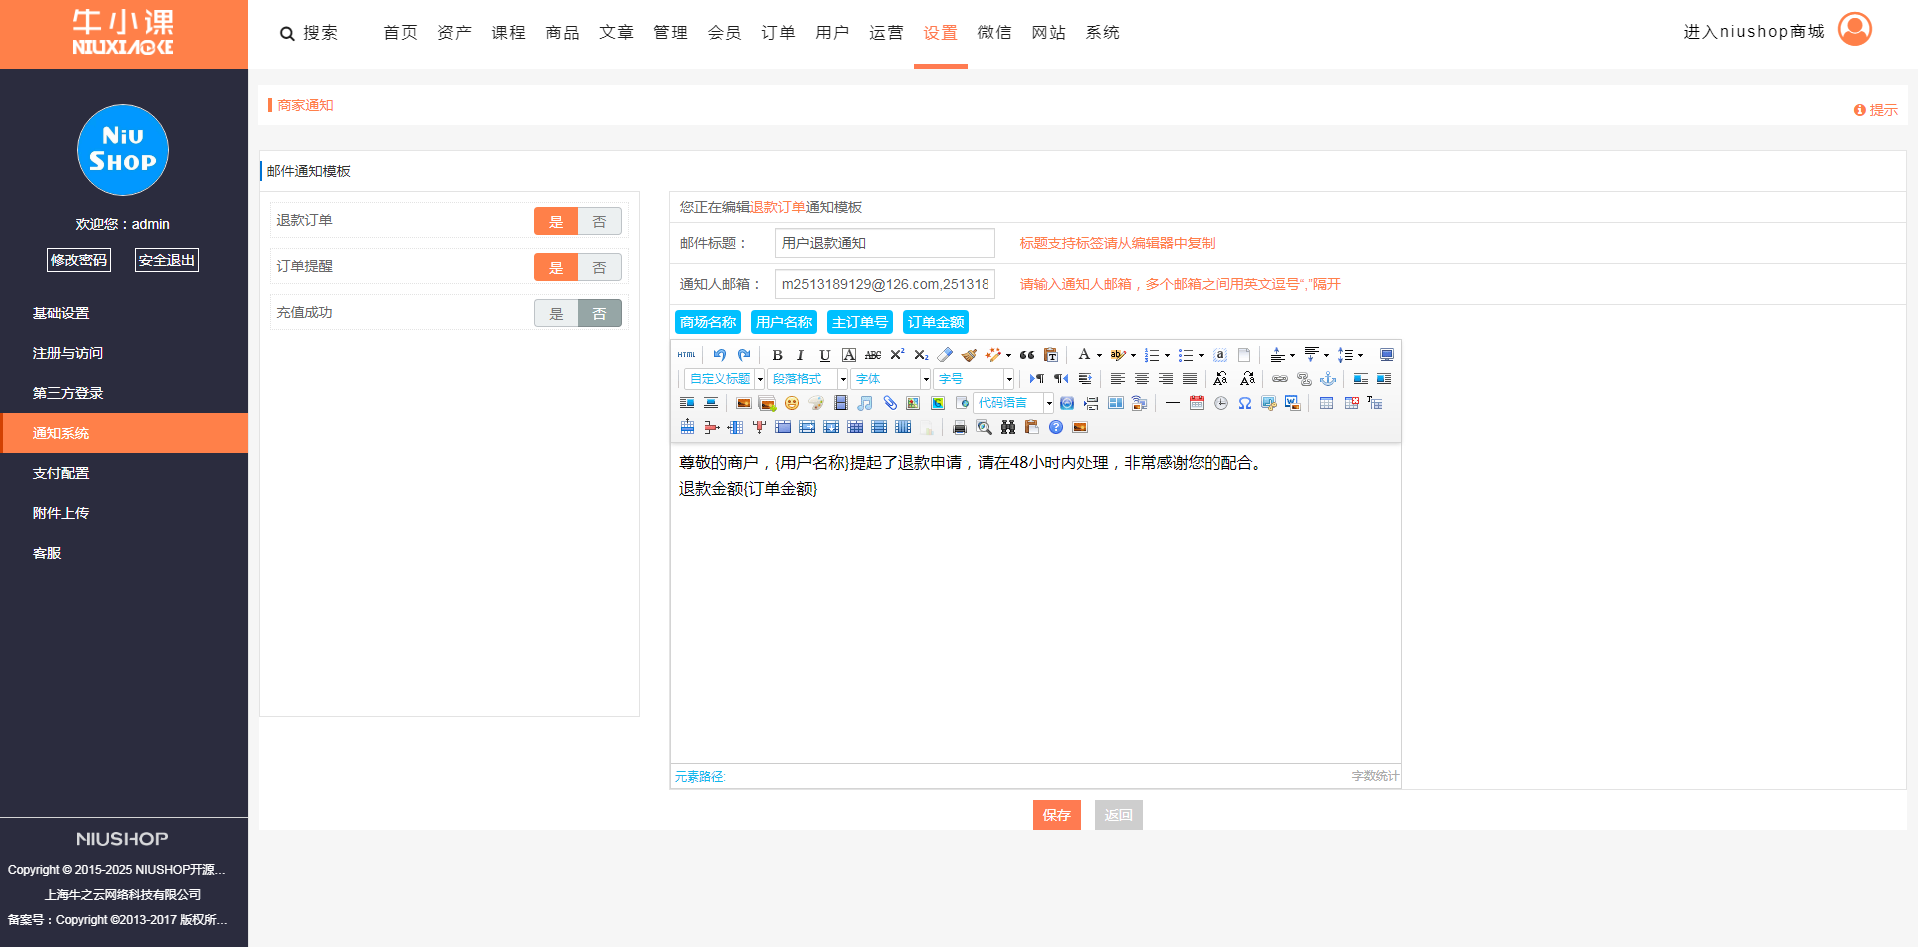Viewport: 1918px width, 947px height.
Task: Switch editor to HTML source mode
Action: (x=686, y=355)
